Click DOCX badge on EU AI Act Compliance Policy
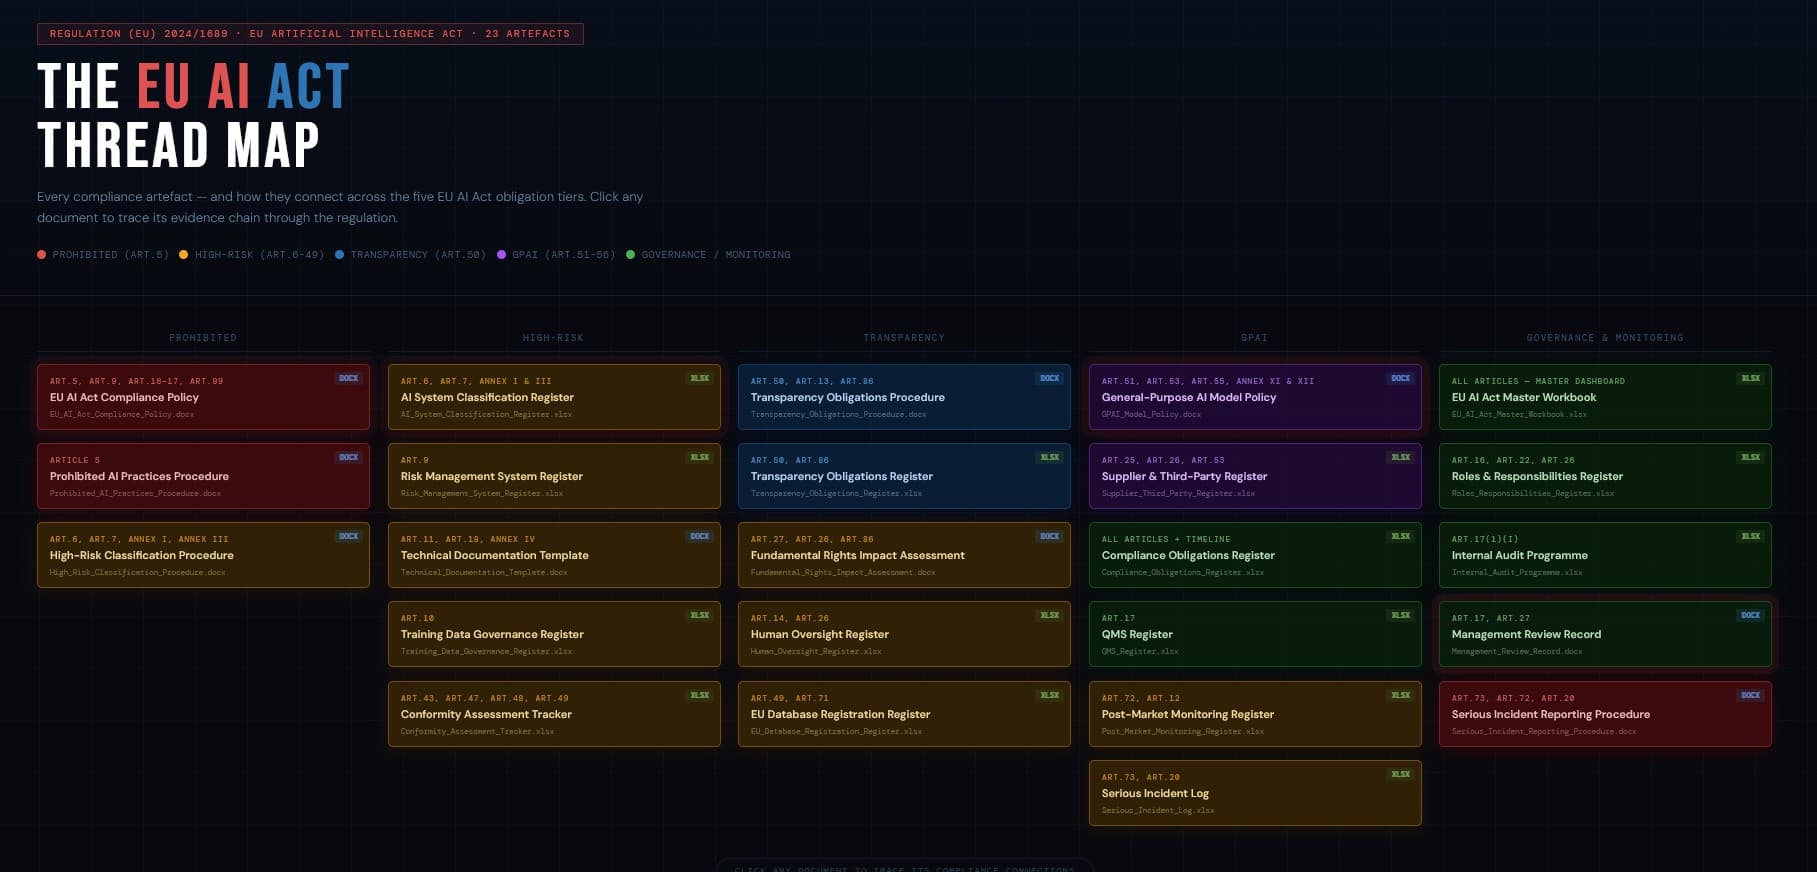This screenshot has width=1817, height=872. pos(349,378)
